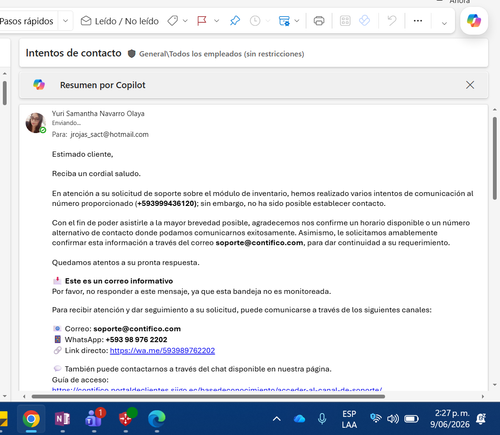Screen dimensions: 500x435
Task: Print the email with the printer icon
Action: (319, 21)
